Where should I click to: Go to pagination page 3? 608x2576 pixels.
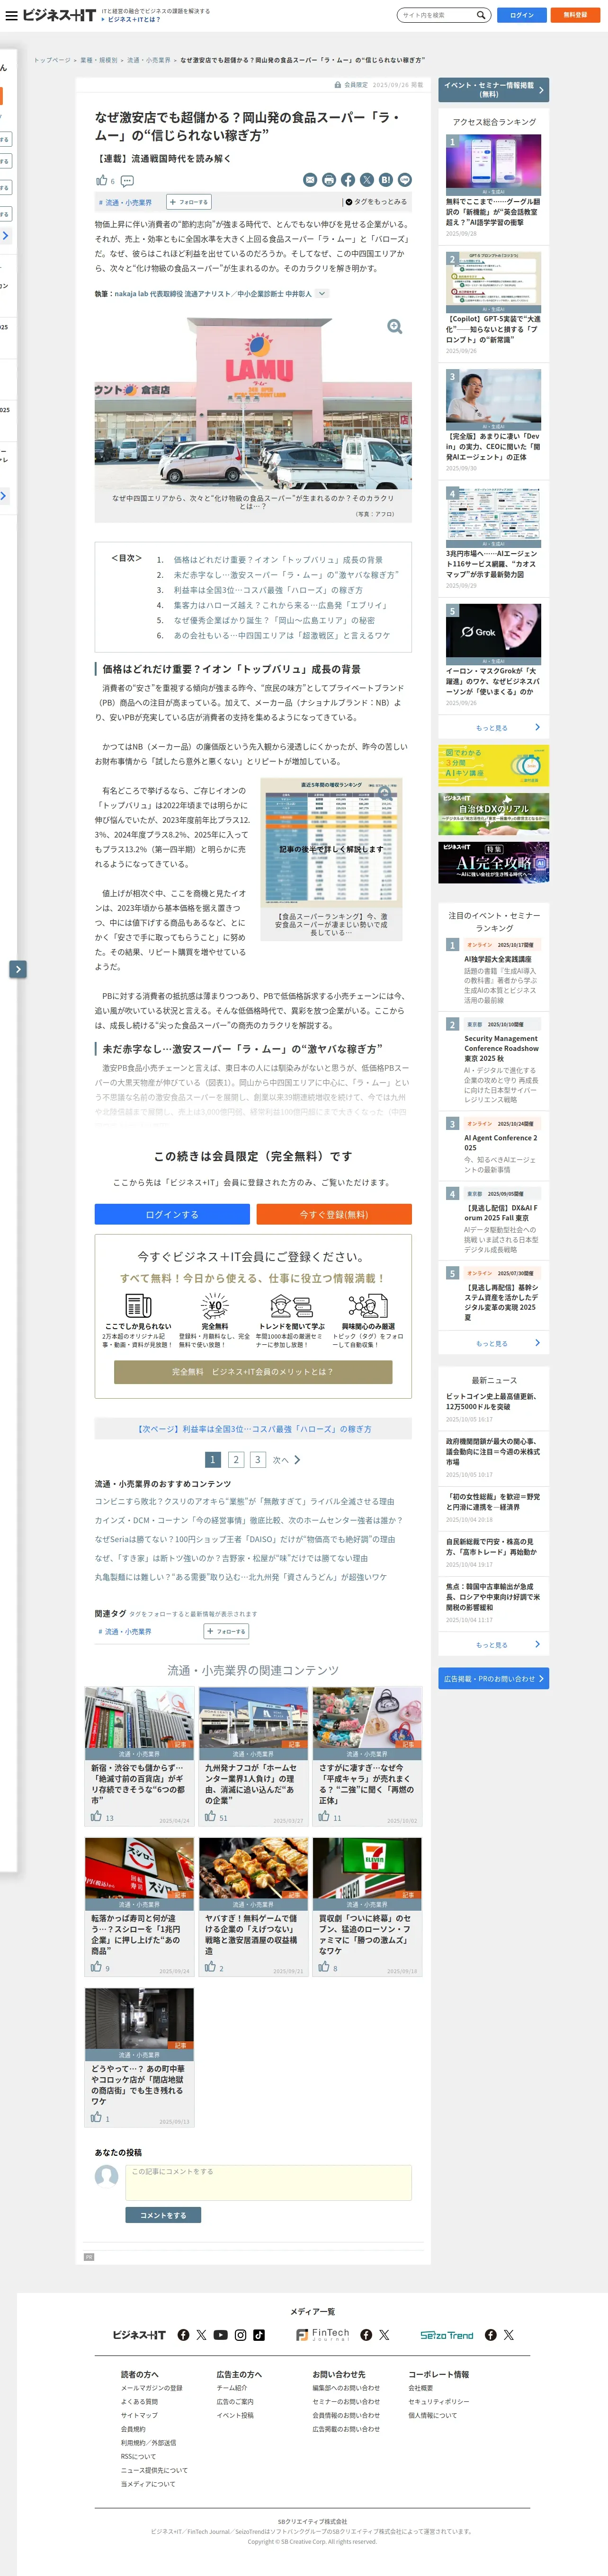pyautogui.click(x=257, y=1459)
